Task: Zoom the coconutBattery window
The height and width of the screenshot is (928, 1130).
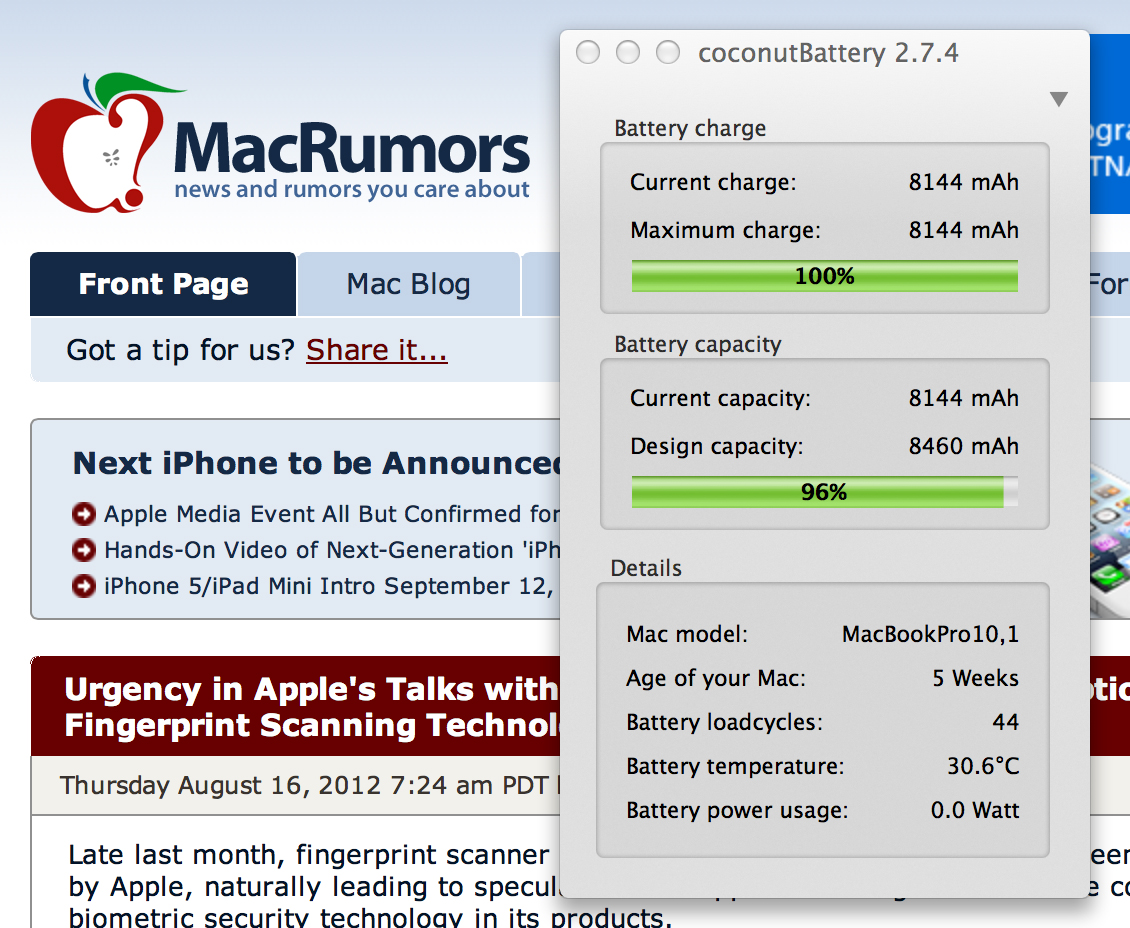Action: (x=668, y=53)
